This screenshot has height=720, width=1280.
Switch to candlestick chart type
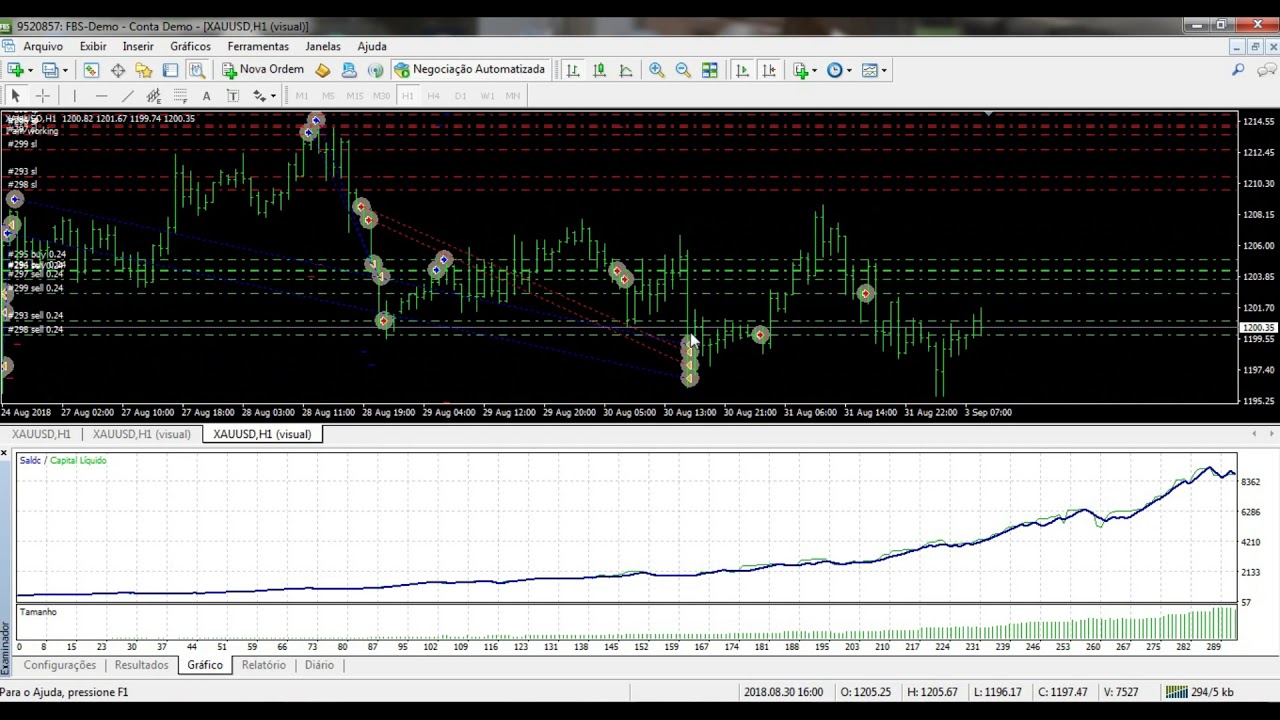[x=599, y=70]
